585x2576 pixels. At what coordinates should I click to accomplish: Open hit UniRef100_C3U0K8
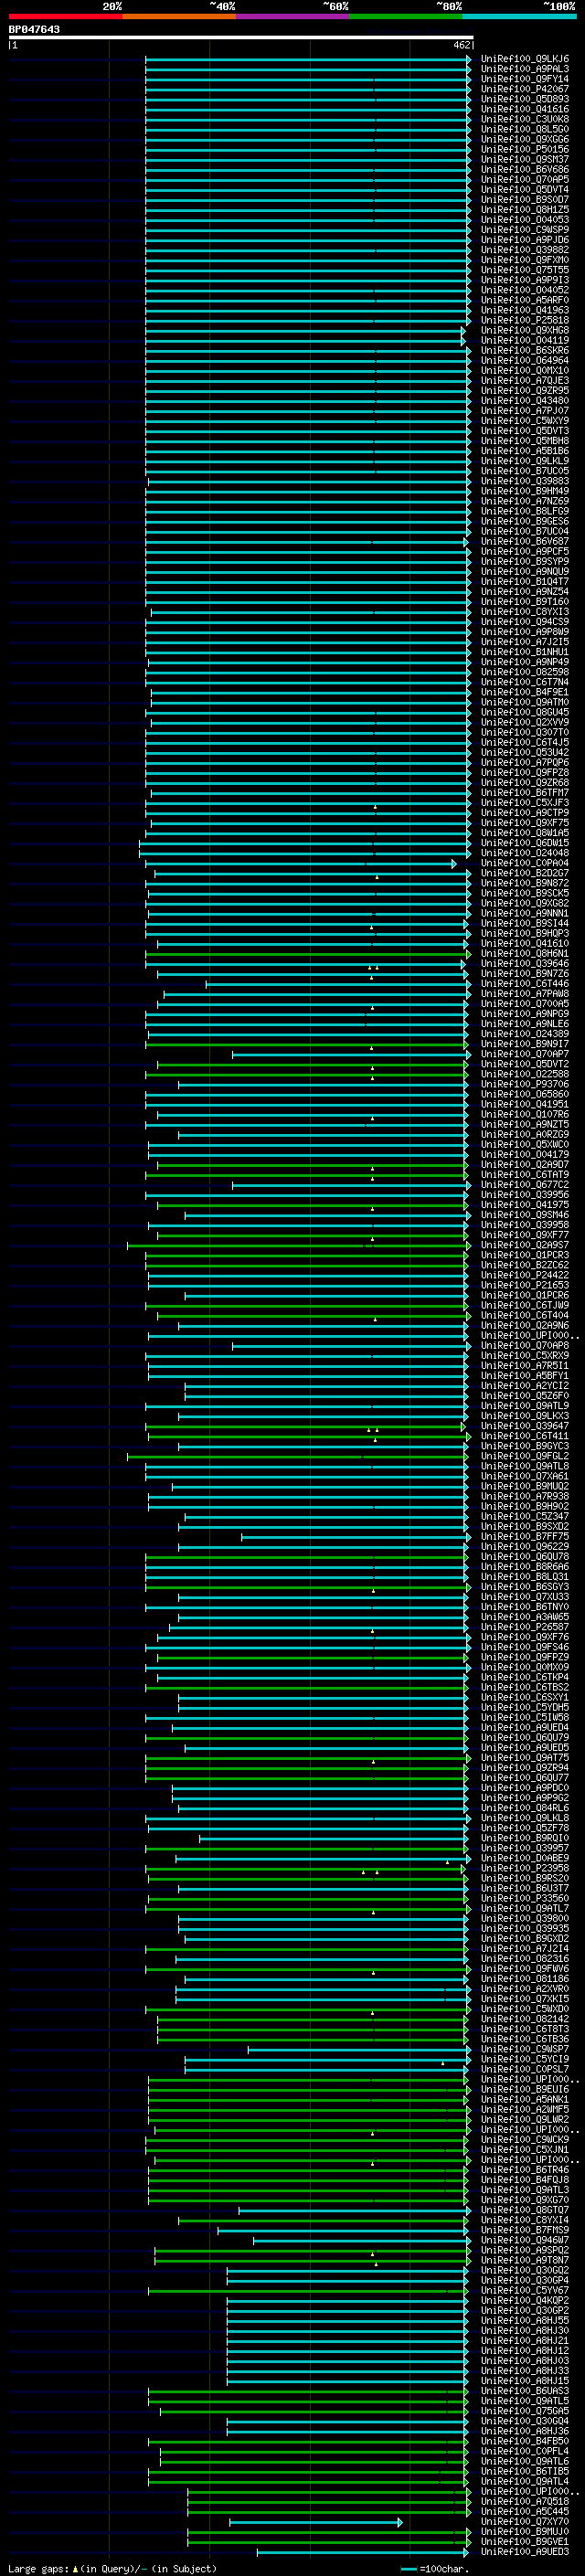click(525, 120)
